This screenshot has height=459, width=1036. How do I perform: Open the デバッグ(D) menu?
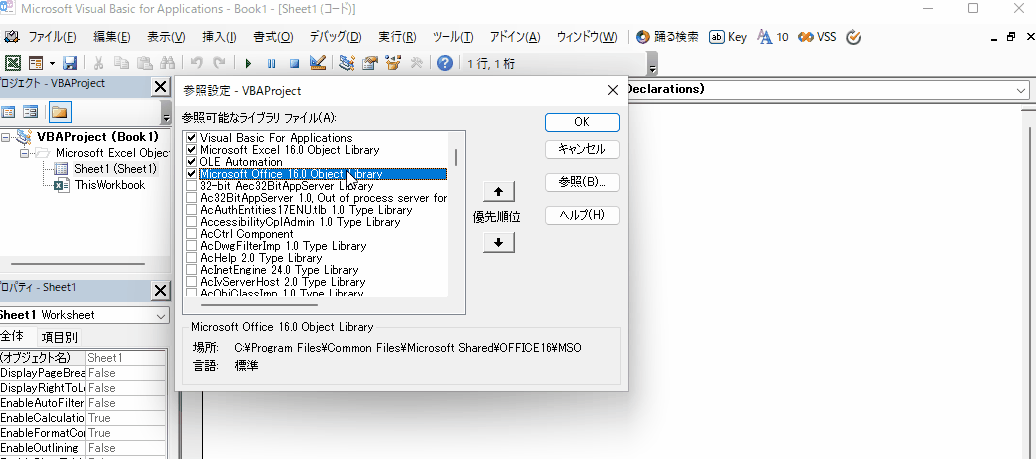pyautogui.click(x=336, y=37)
